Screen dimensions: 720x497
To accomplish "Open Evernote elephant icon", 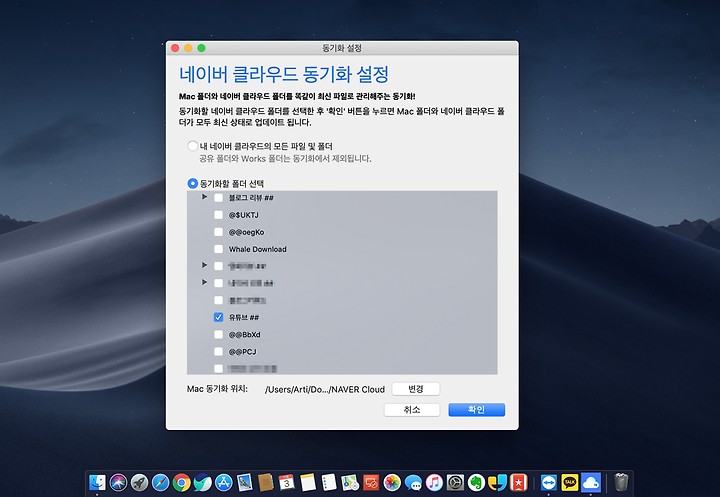I will [x=477, y=483].
